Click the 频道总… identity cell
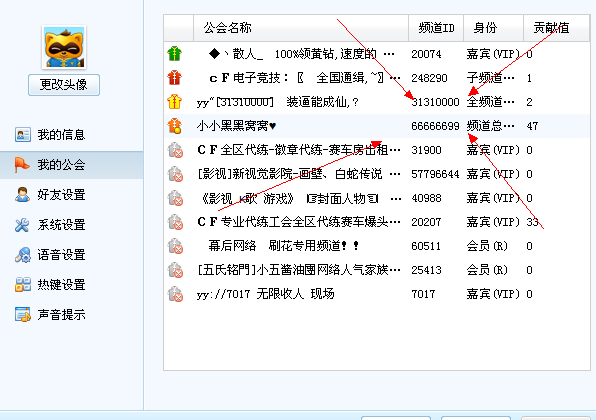The width and height of the screenshot is (596, 420). pos(490,126)
